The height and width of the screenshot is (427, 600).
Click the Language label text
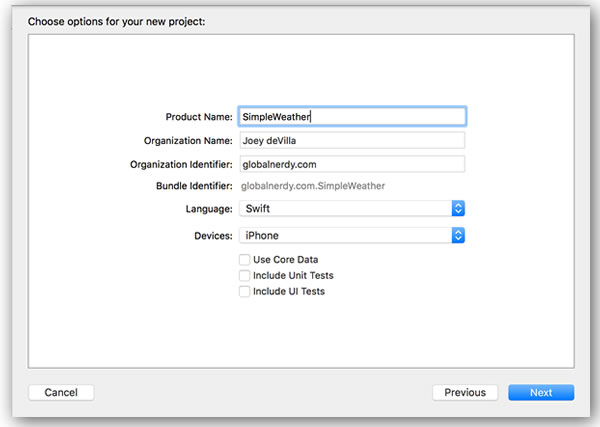click(x=209, y=209)
